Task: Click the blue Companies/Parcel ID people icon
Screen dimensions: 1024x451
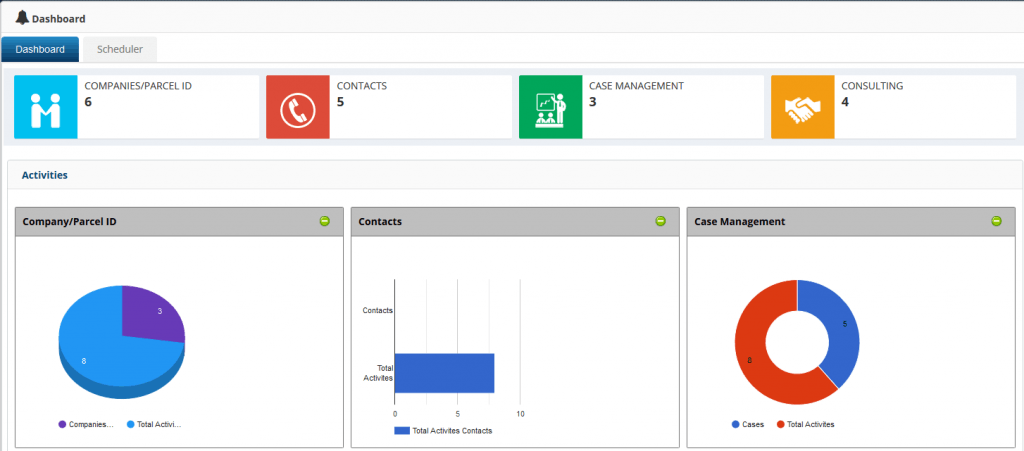Action: [x=45, y=106]
